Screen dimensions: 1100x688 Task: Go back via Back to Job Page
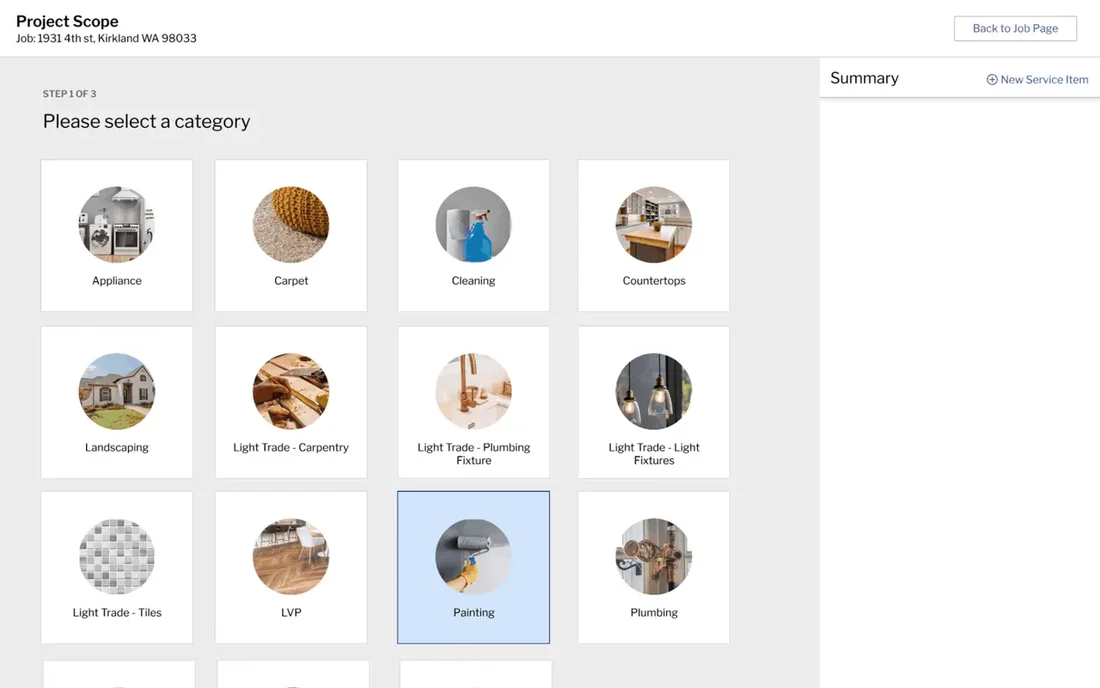[1015, 29]
